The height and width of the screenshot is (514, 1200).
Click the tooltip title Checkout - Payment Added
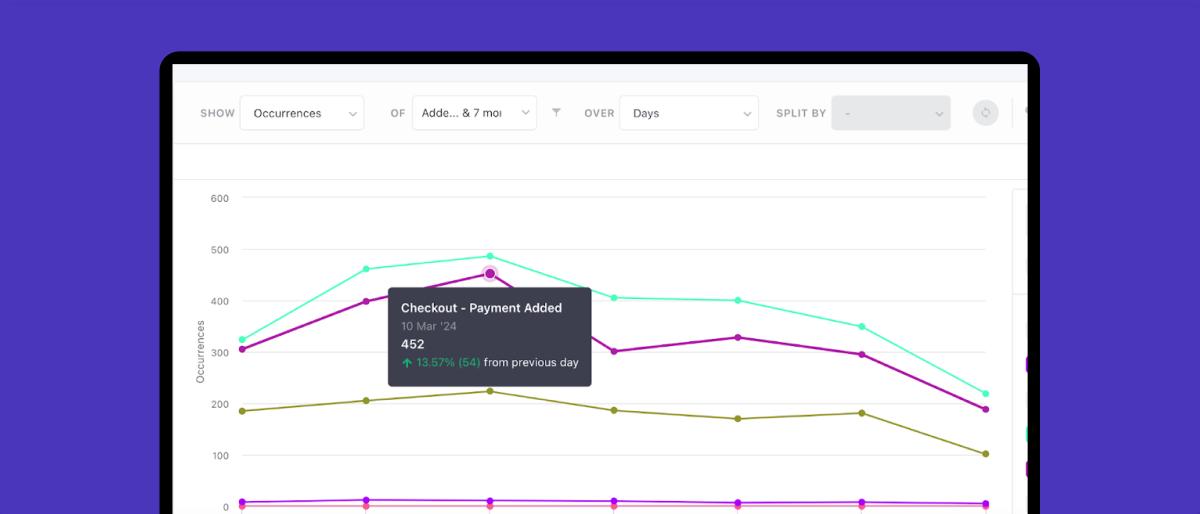pos(481,308)
